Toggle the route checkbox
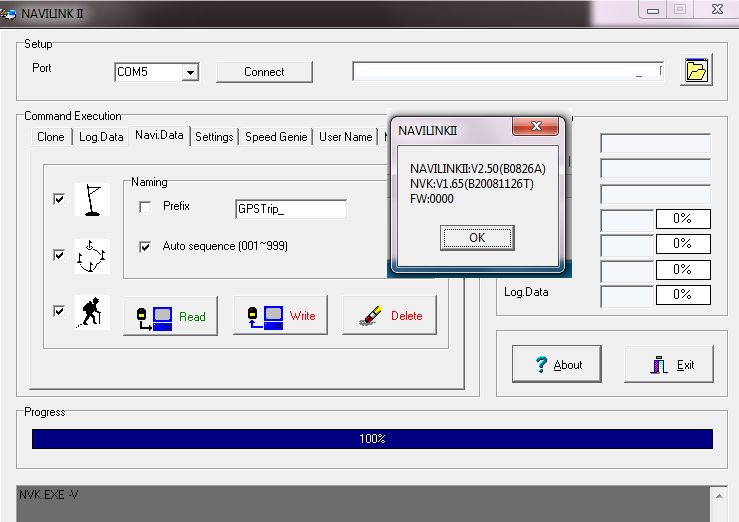Image resolution: width=739 pixels, height=522 pixels. (59, 255)
